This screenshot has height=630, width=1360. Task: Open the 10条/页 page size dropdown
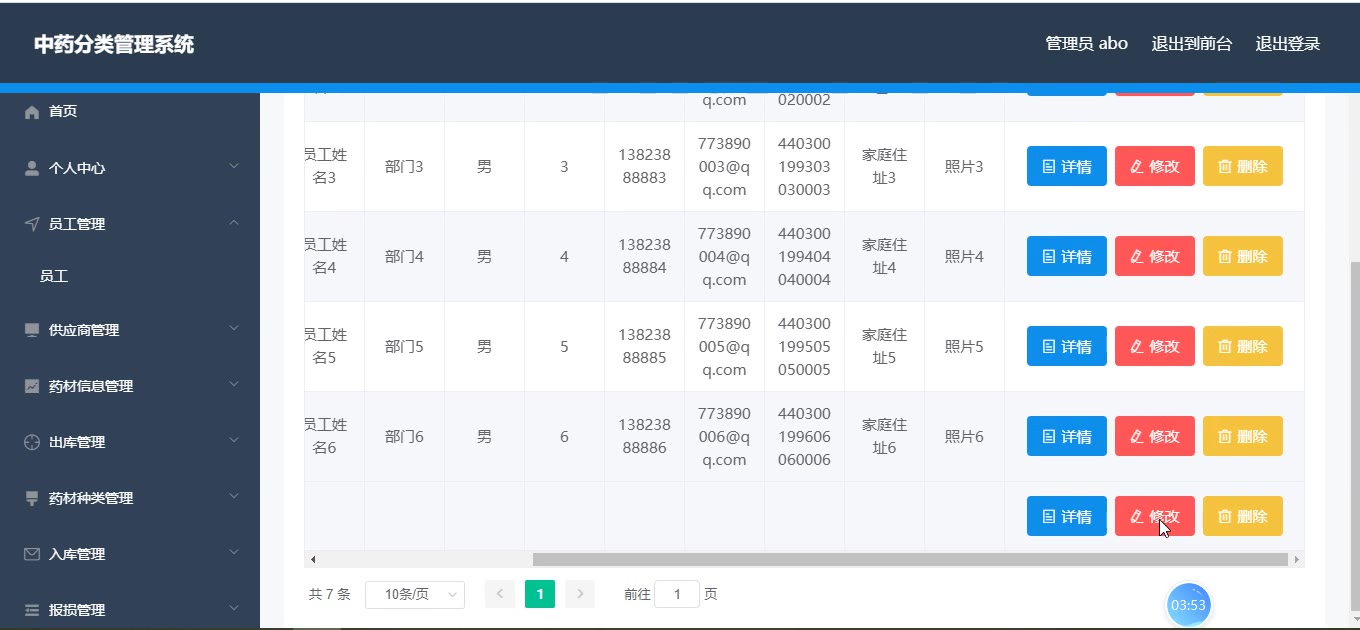415,594
